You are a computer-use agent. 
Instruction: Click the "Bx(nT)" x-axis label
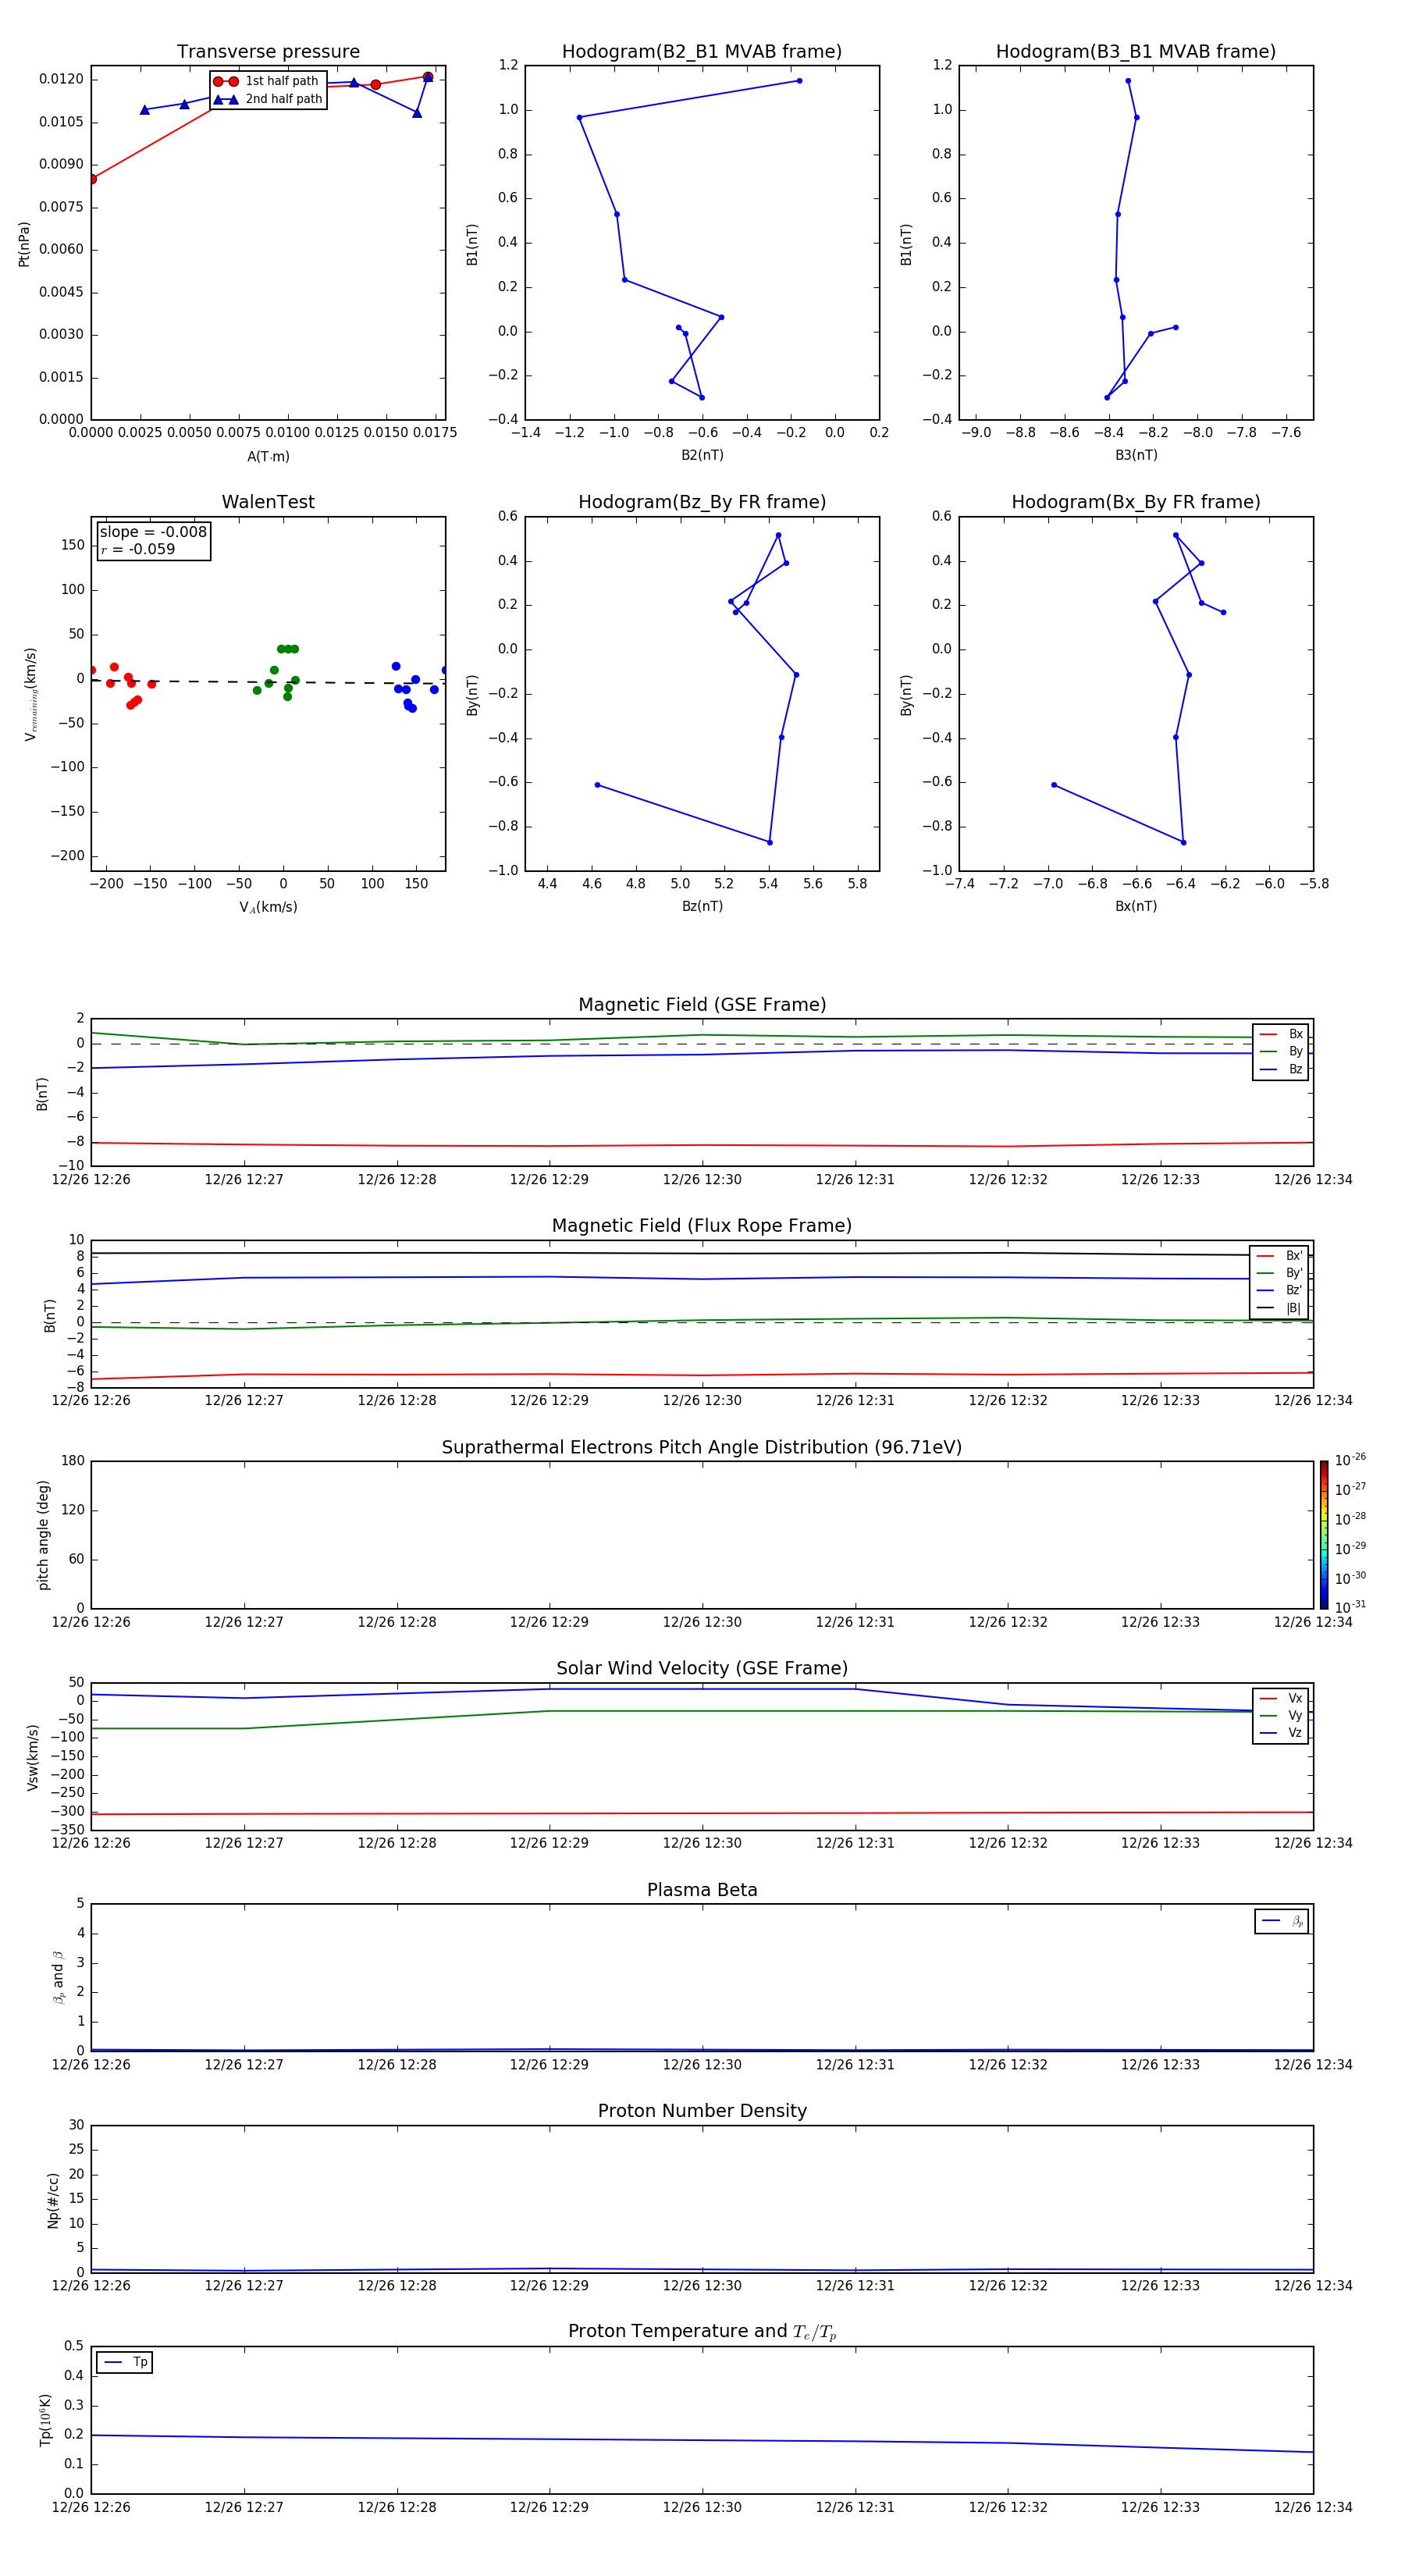click(1136, 906)
